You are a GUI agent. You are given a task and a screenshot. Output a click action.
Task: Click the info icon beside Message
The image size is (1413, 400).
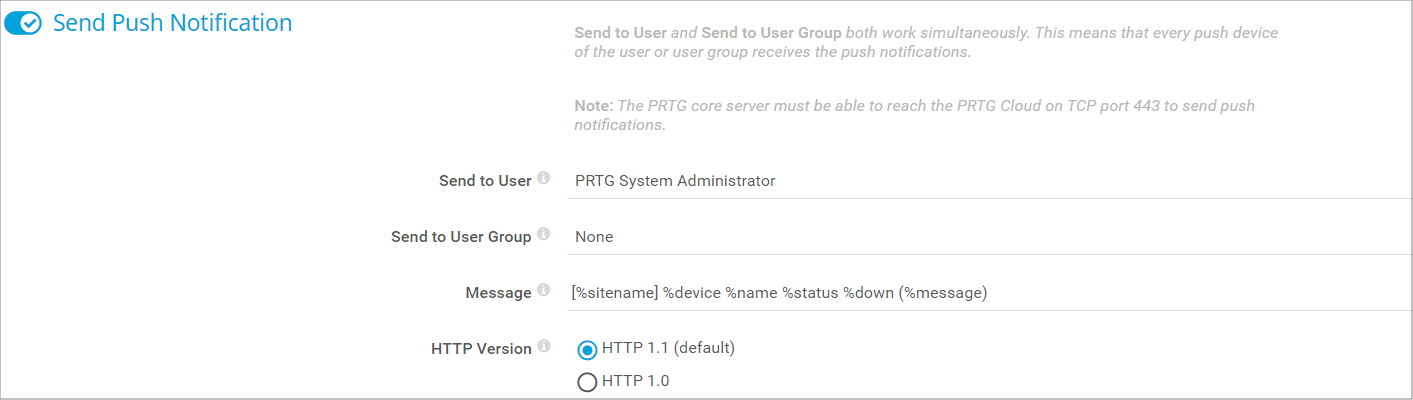coord(544,291)
